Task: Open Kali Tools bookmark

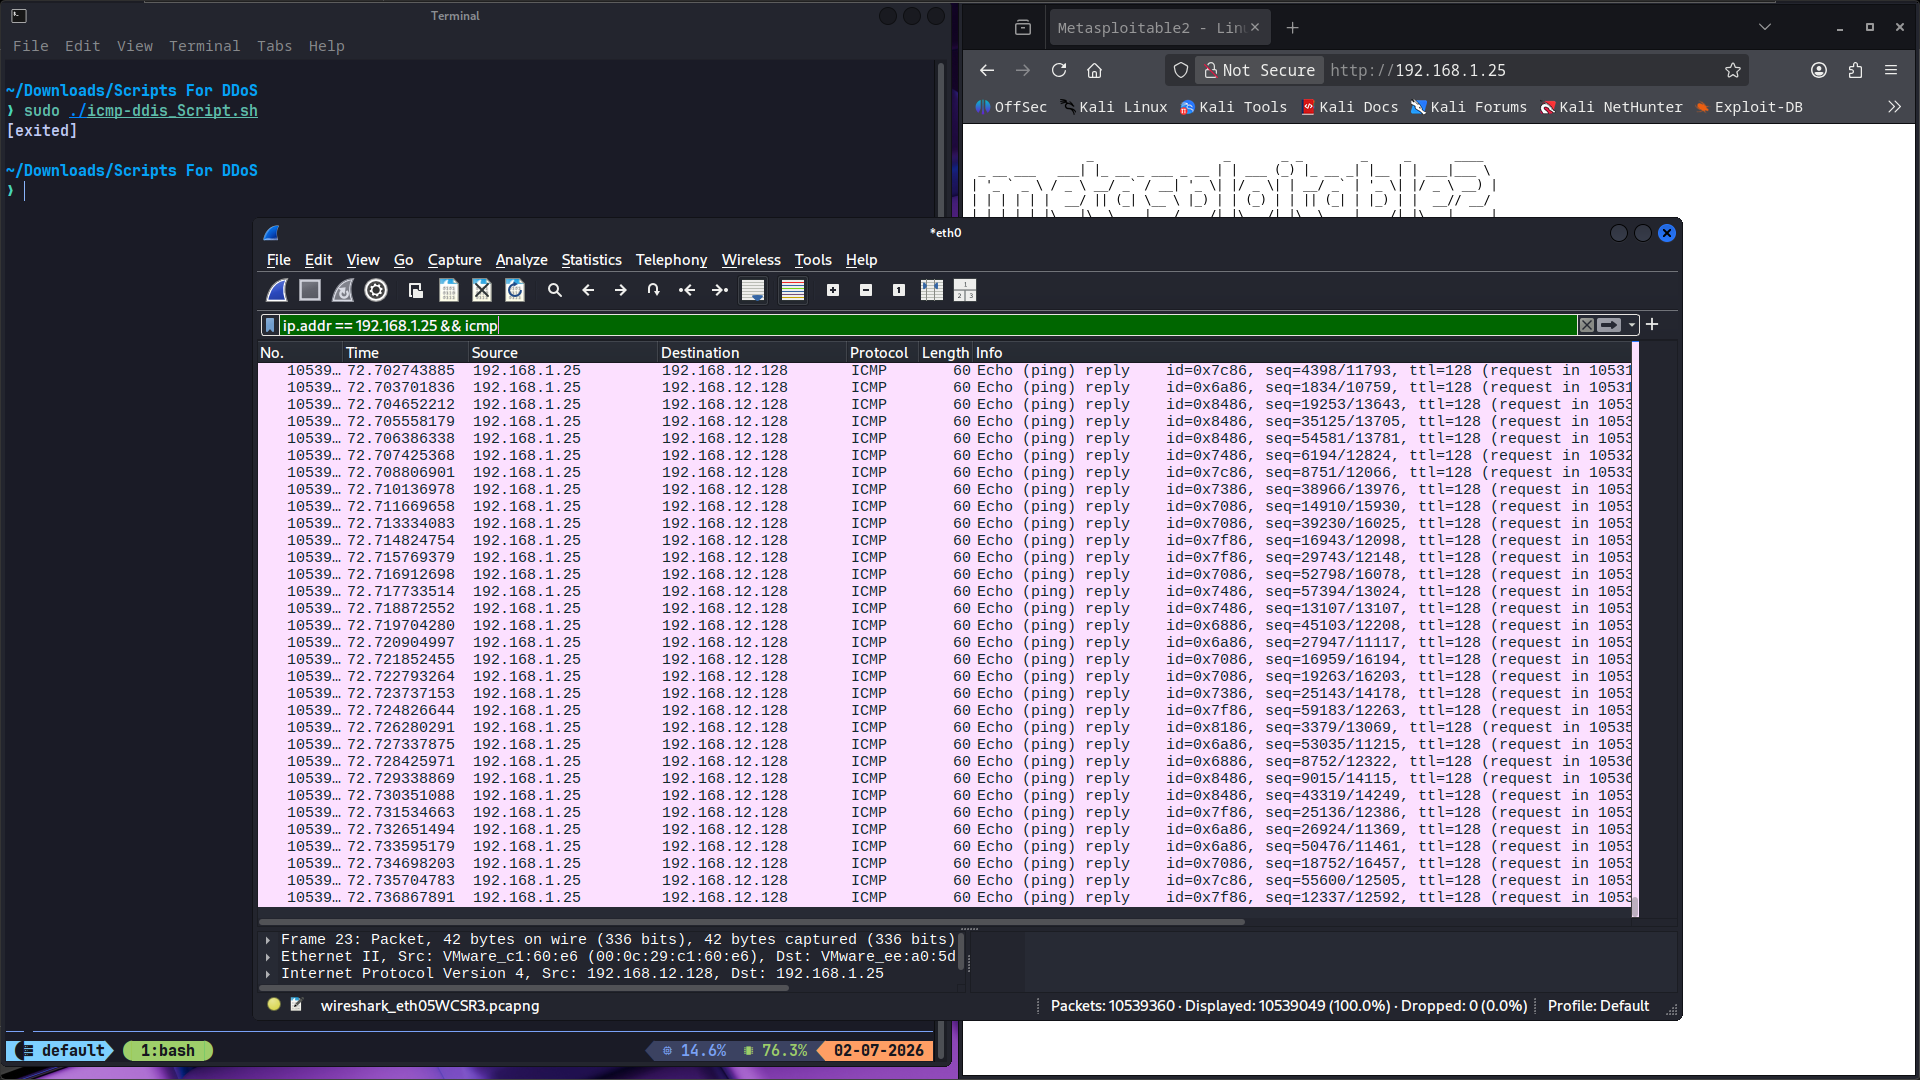Action: [x=1233, y=107]
